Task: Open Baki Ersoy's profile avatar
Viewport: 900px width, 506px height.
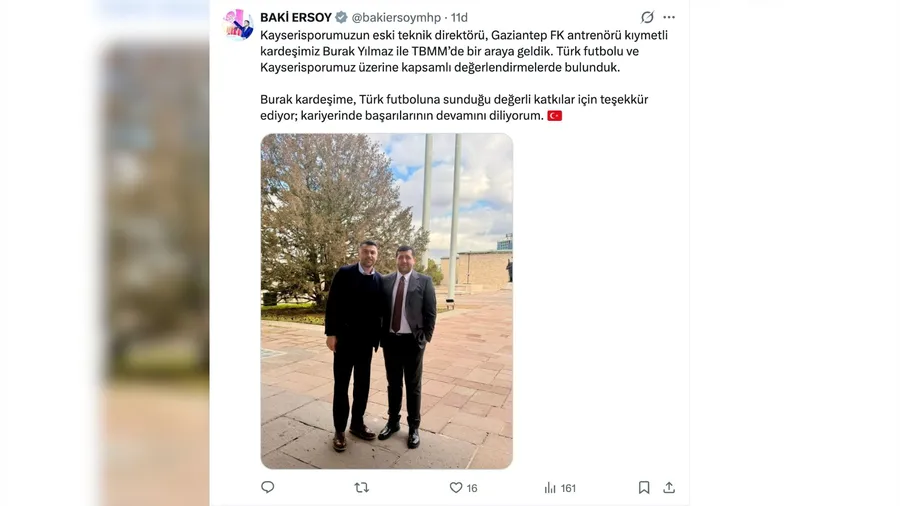Action: [x=238, y=25]
